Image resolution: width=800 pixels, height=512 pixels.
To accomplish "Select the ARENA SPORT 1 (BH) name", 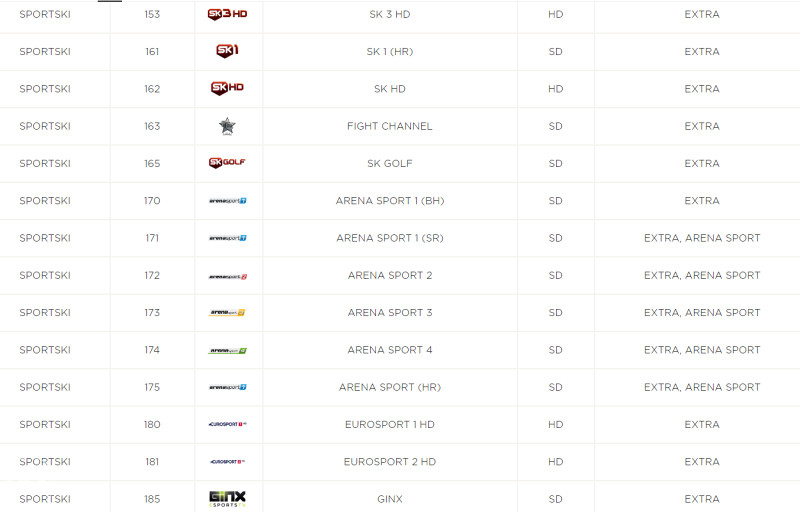I will click(x=390, y=201).
